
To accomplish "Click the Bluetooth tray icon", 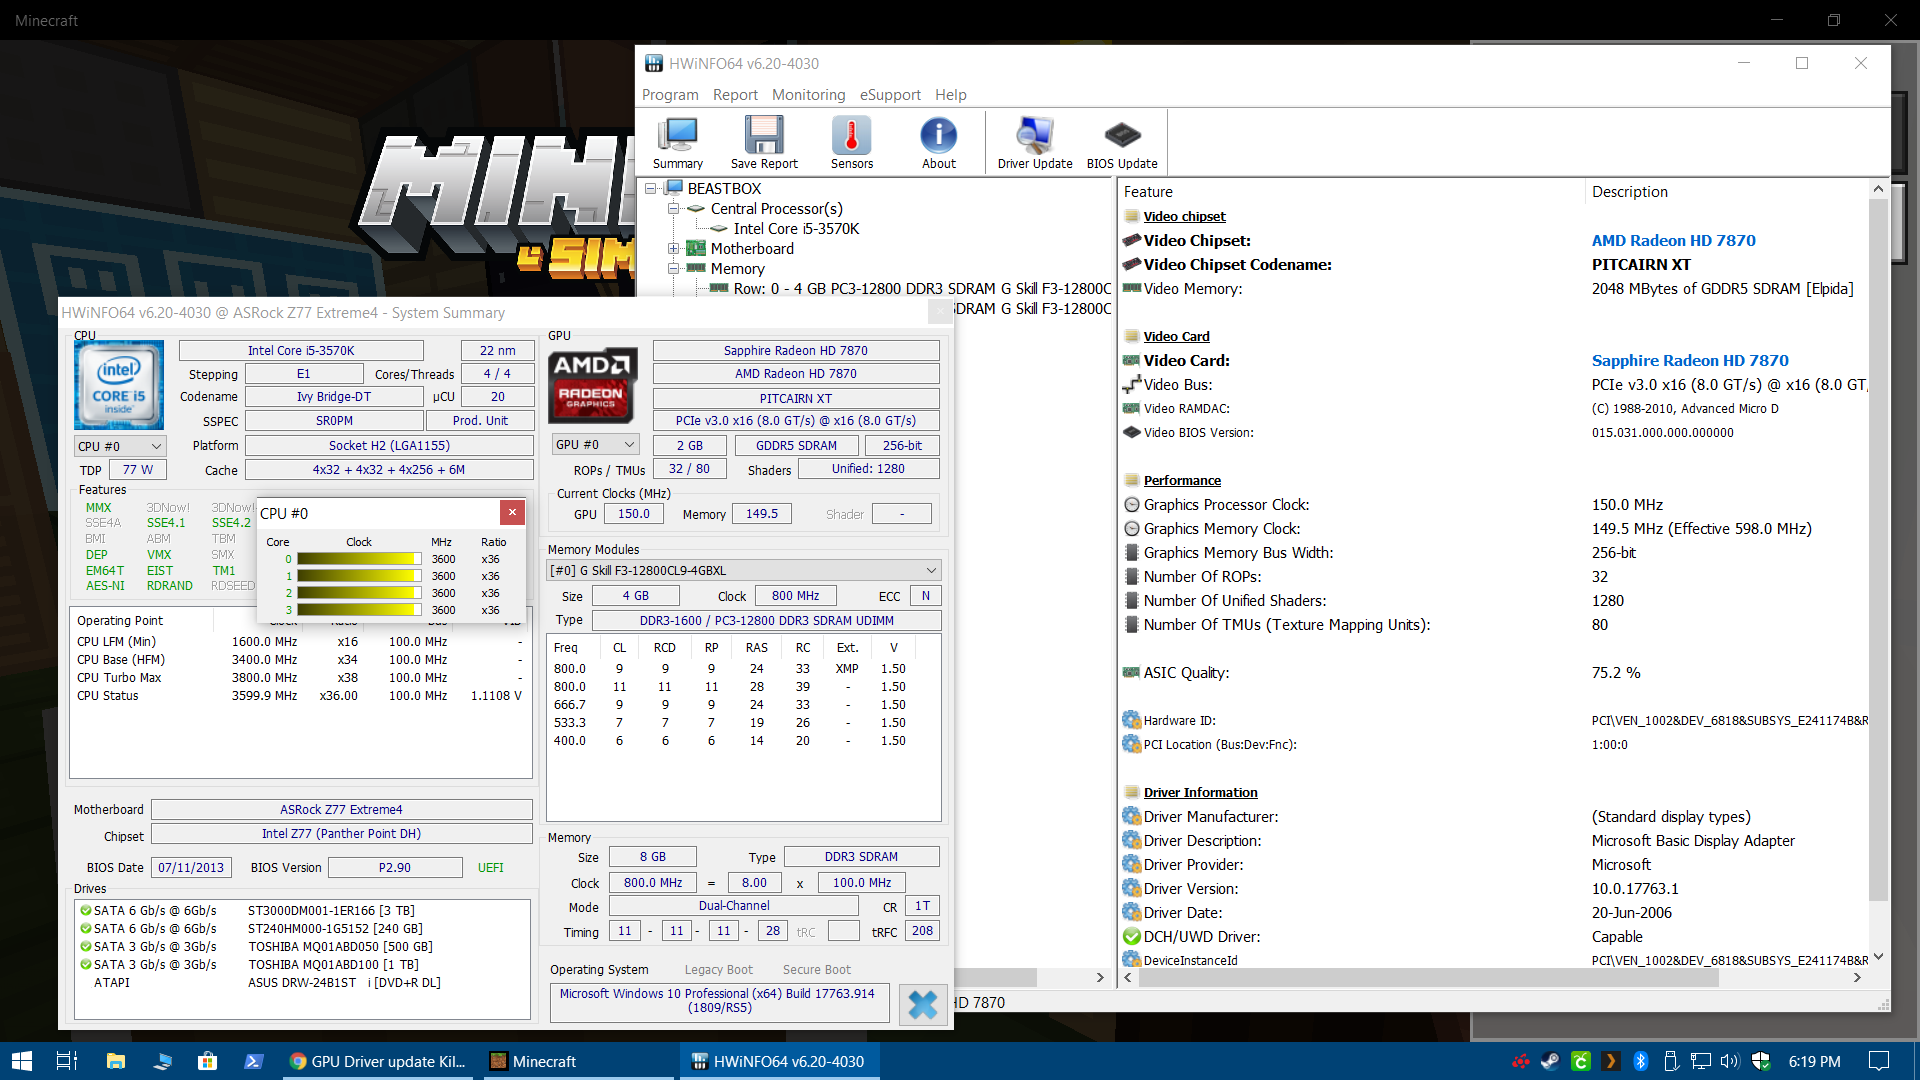I will click(1640, 1061).
